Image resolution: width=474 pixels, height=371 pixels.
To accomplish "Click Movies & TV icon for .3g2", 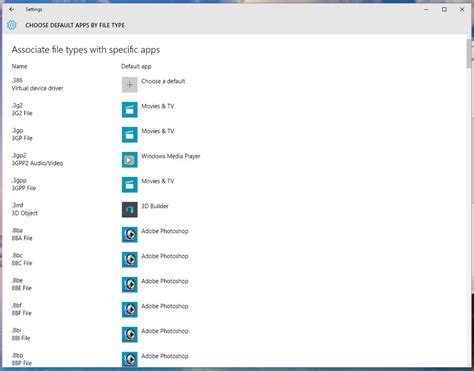I will click(x=130, y=110).
